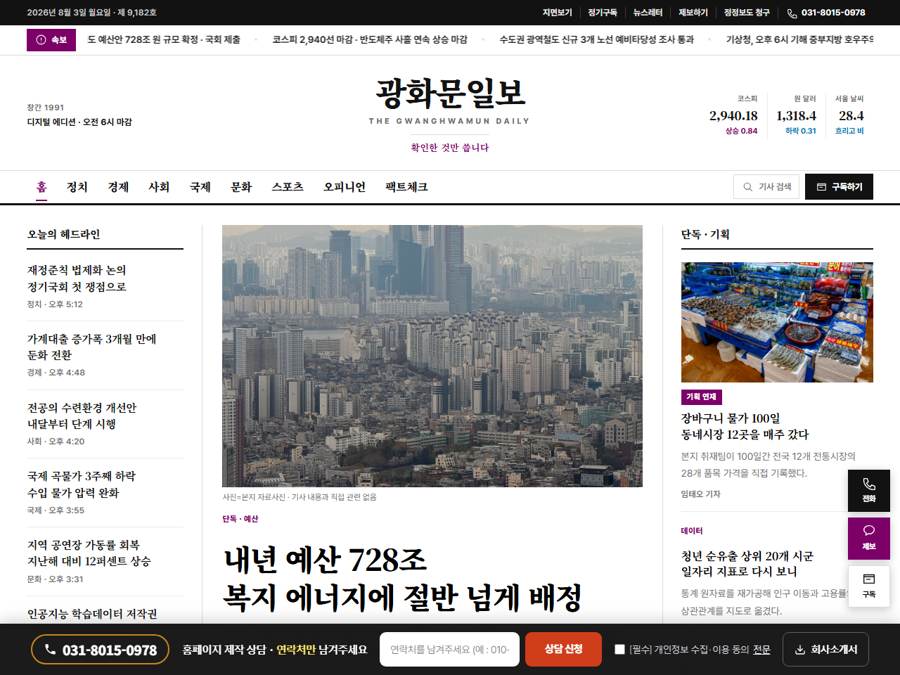Click the 코스피 2,940.18 index value
The width and height of the screenshot is (900, 675).
point(733,115)
